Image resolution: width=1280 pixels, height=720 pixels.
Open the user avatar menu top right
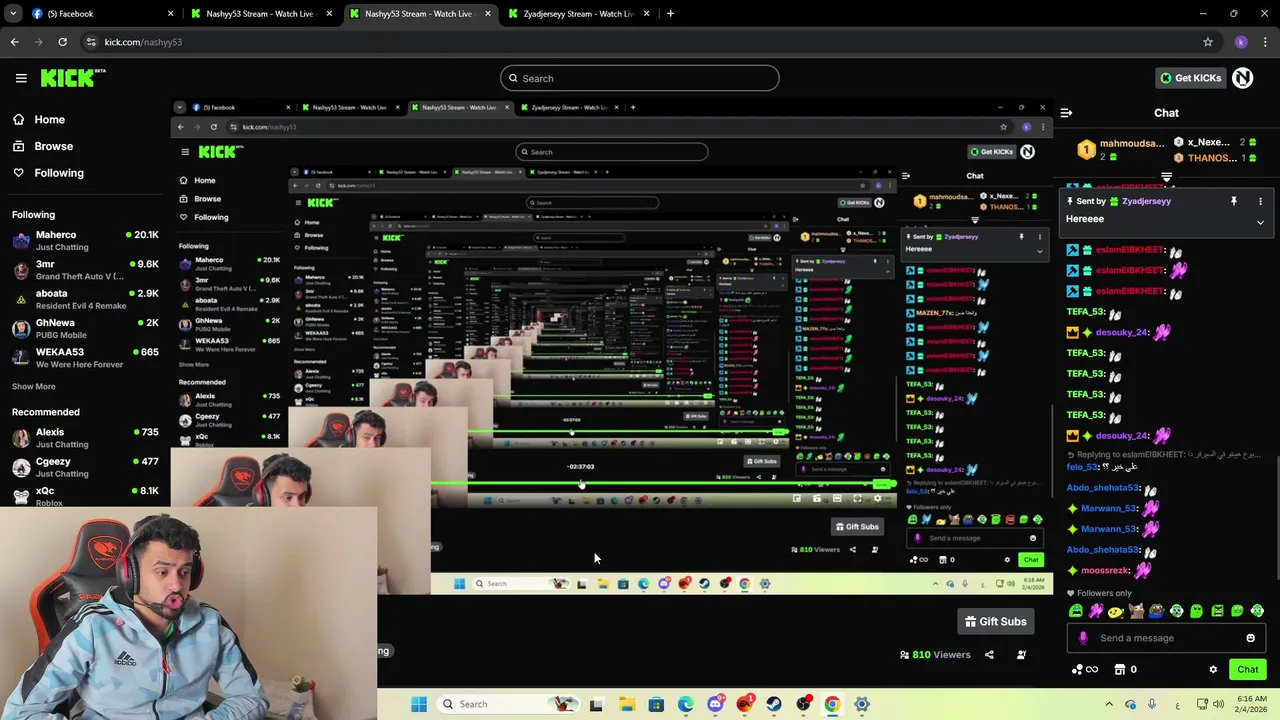pos(1242,78)
